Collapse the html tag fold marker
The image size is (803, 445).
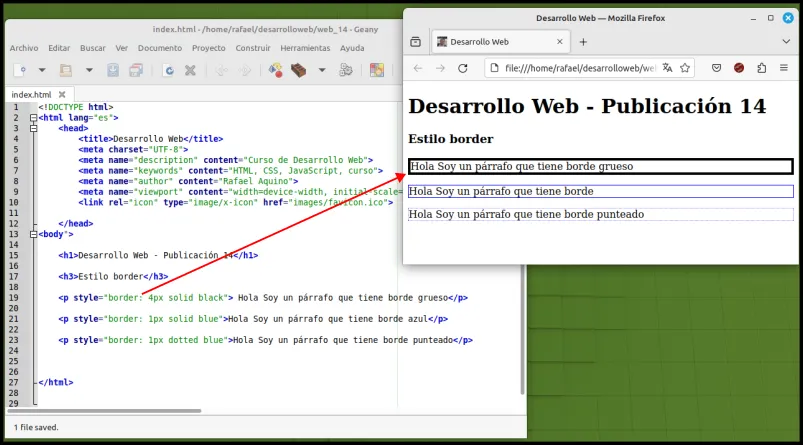click(33, 118)
